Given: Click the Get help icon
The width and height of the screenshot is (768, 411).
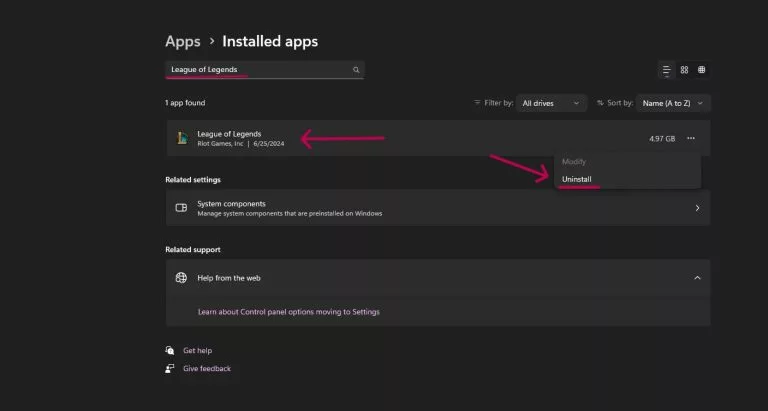Looking at the screenshot, I should [169, 350].
